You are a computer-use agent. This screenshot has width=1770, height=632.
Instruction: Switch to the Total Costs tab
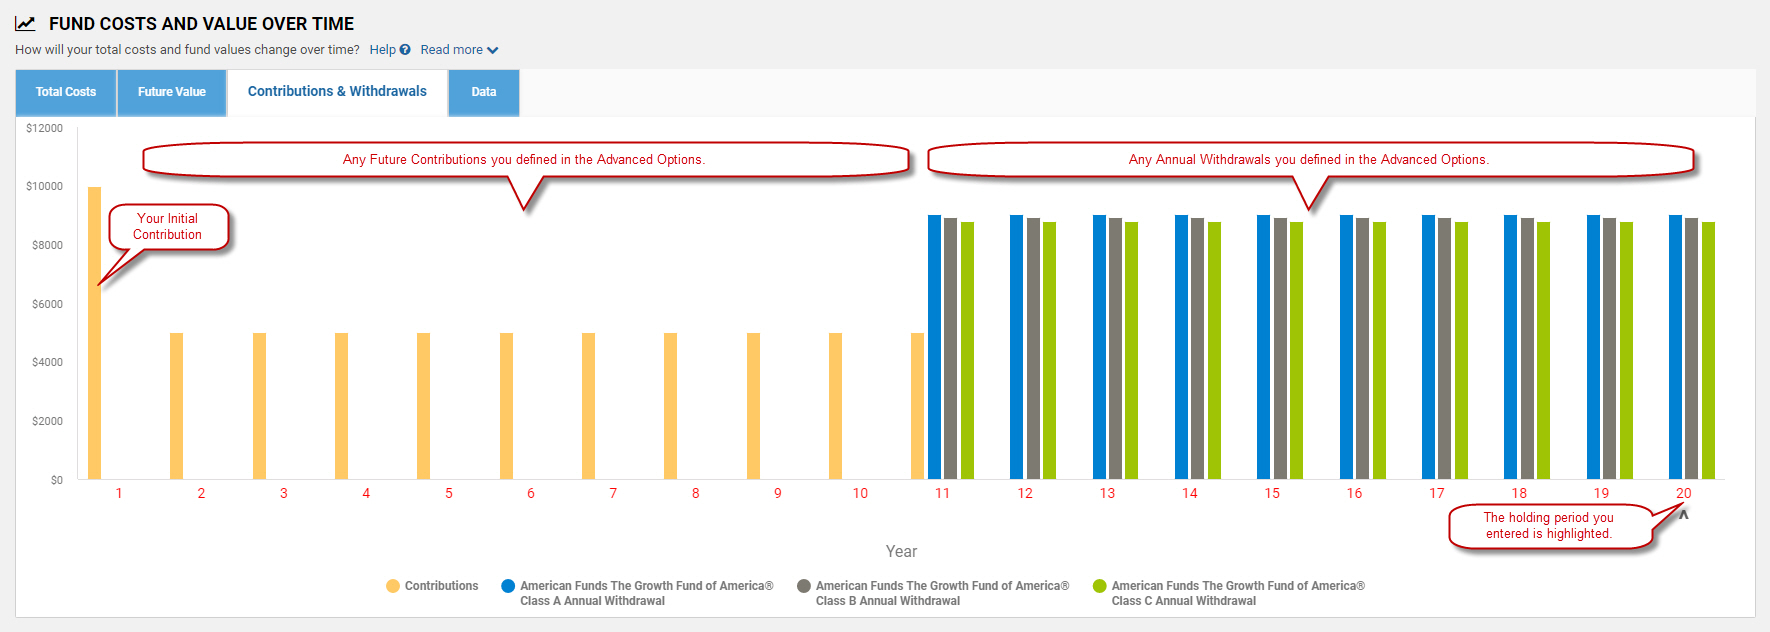[66, 92]
